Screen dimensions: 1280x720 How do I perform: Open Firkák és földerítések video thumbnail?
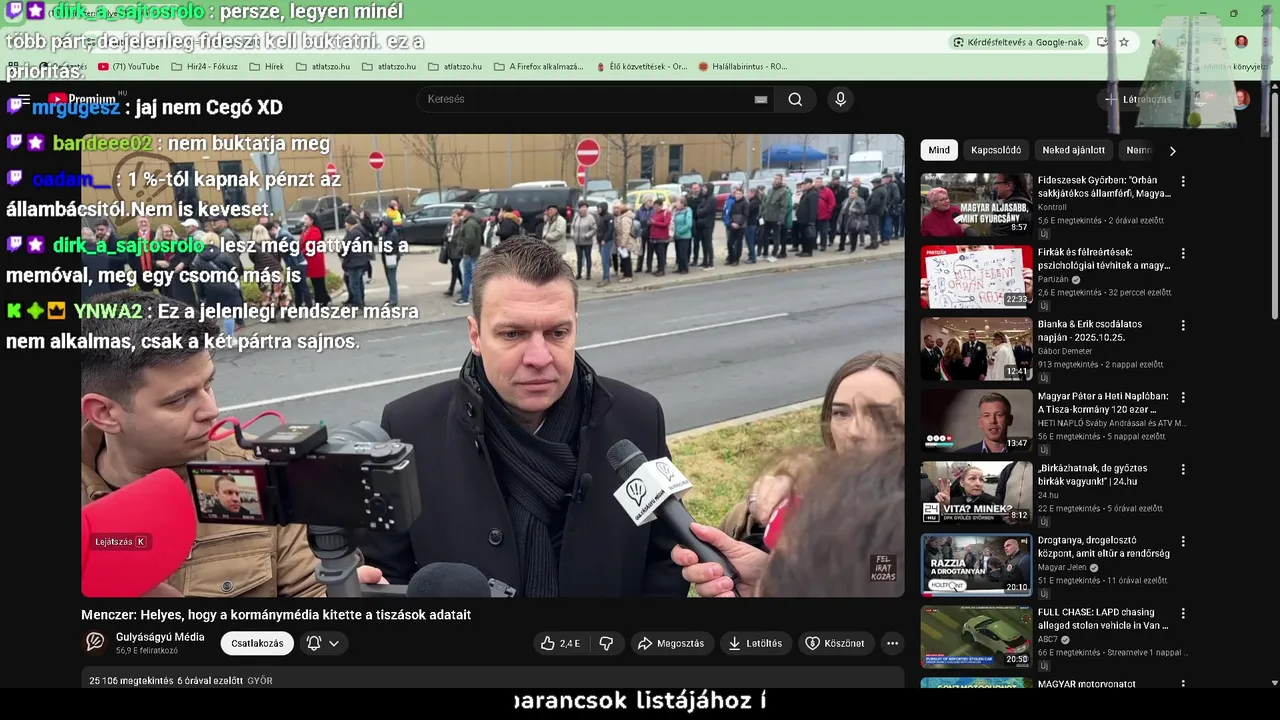click(x=976, y=277)
